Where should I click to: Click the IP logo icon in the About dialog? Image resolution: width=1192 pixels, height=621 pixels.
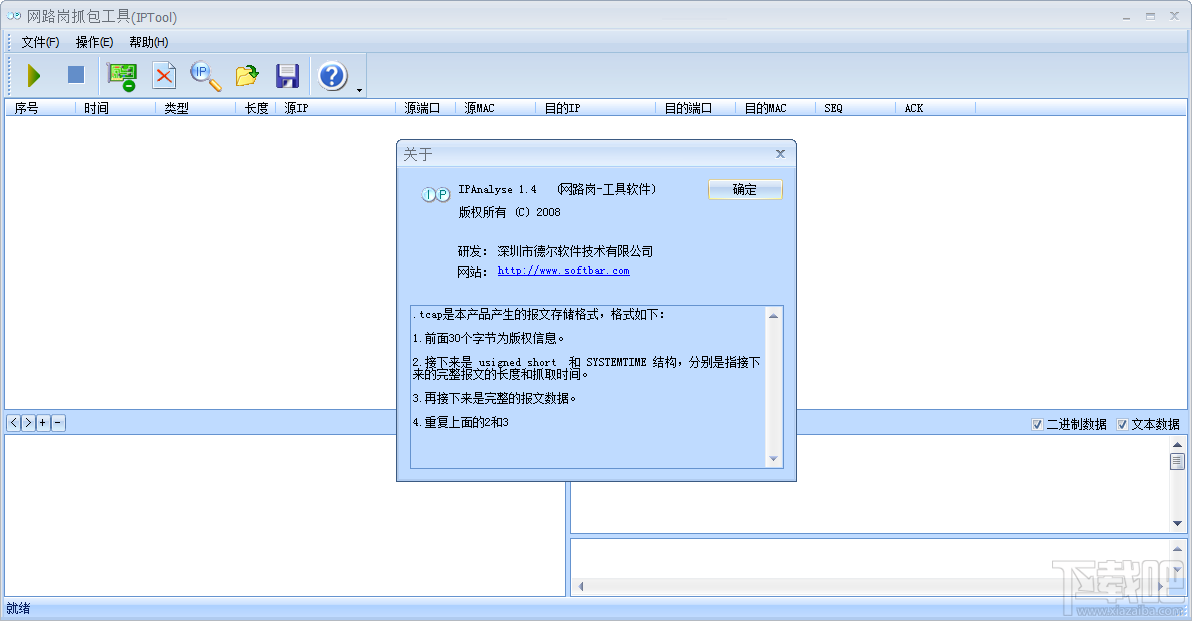click(436, 195)
